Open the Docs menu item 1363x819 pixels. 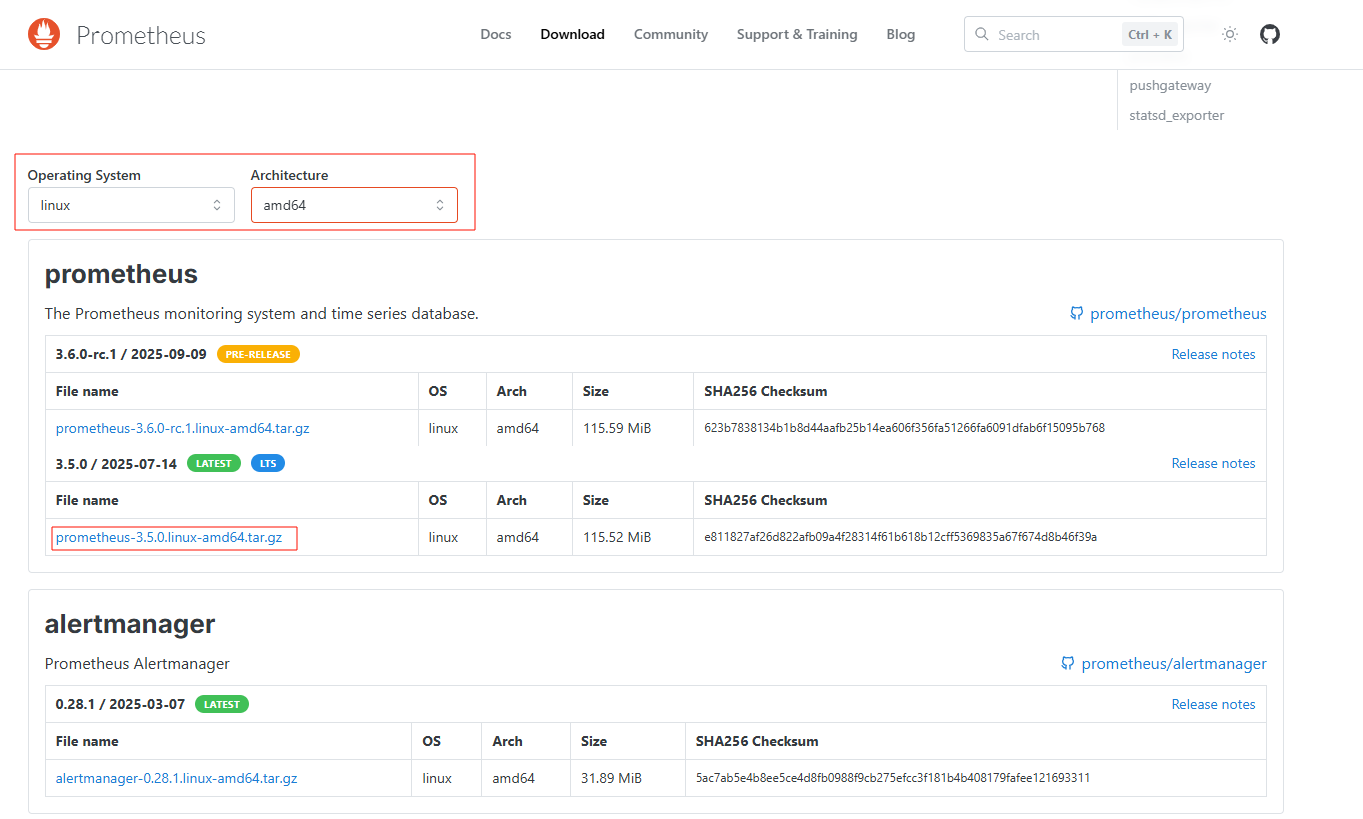(x=496, y=34)
